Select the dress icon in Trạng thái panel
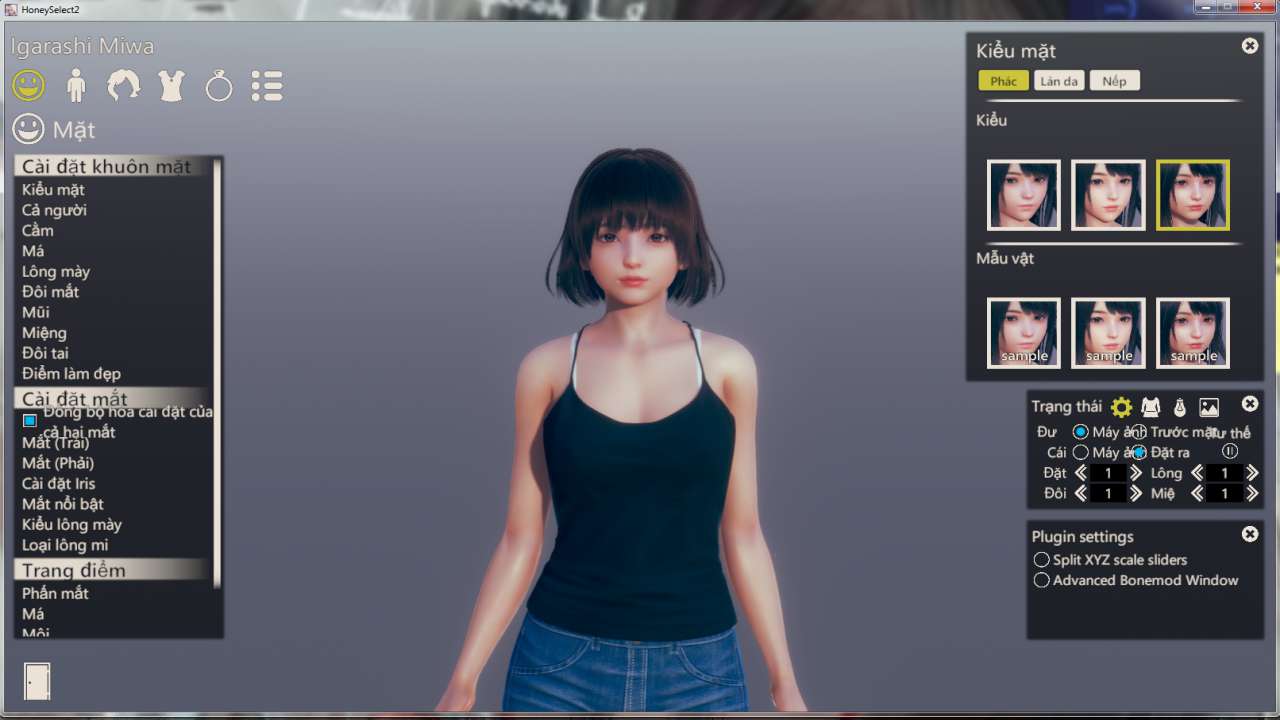This screenshot has width=1280, height=720. pos(1151,407)
